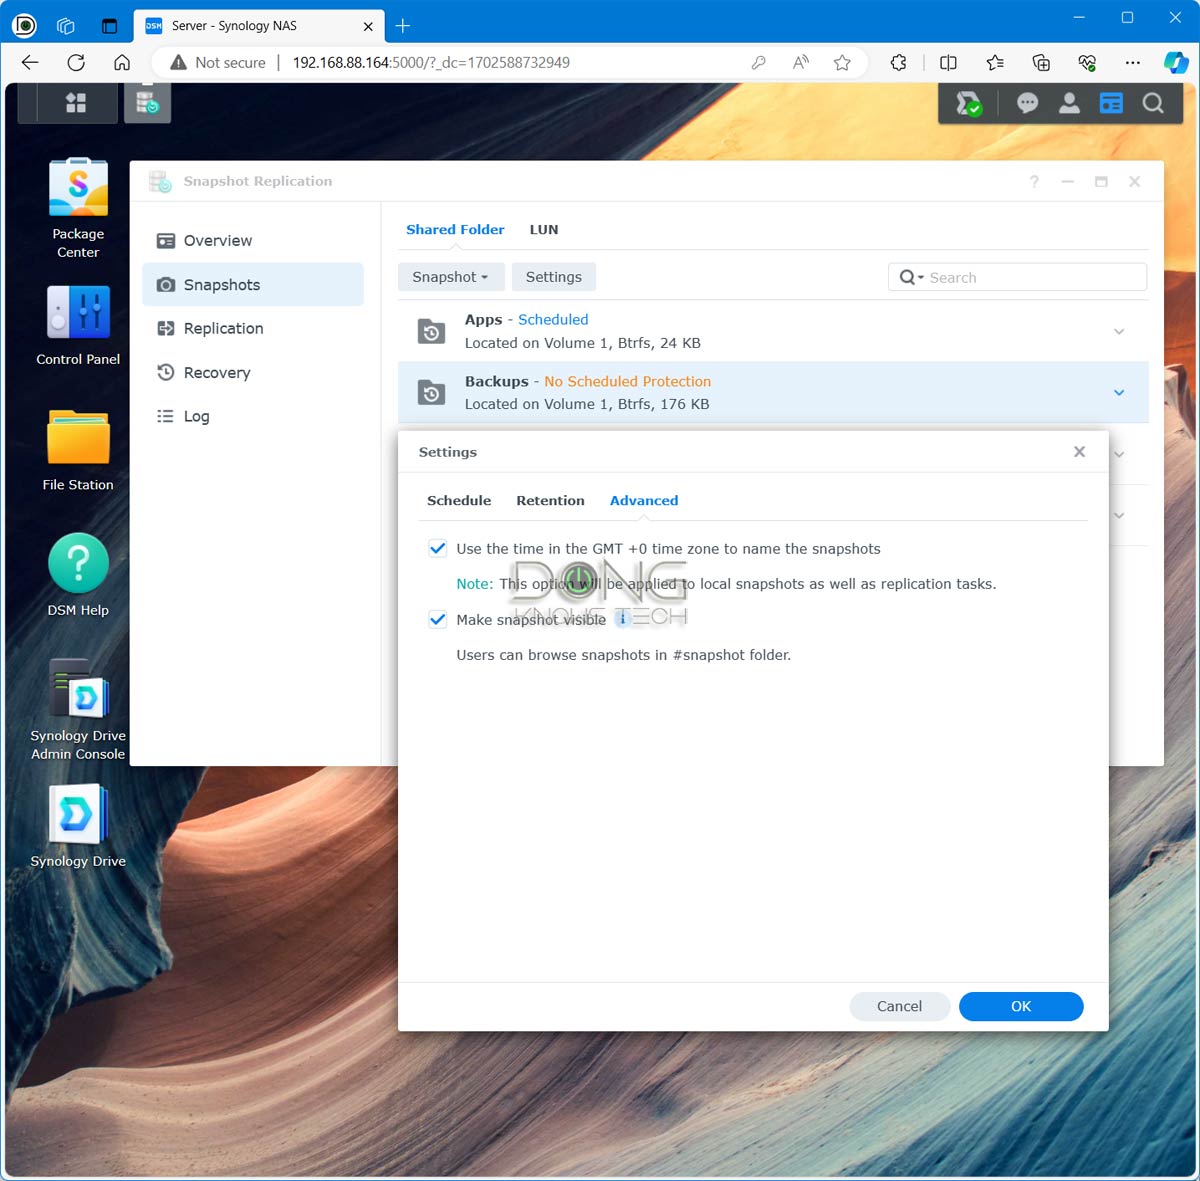Open user account options icon
This screenshot has width=1200, height=1181.
1069,103
